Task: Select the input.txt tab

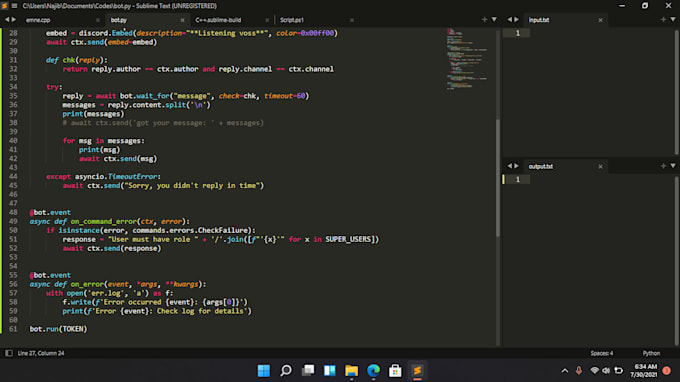Action: (539, 20)
